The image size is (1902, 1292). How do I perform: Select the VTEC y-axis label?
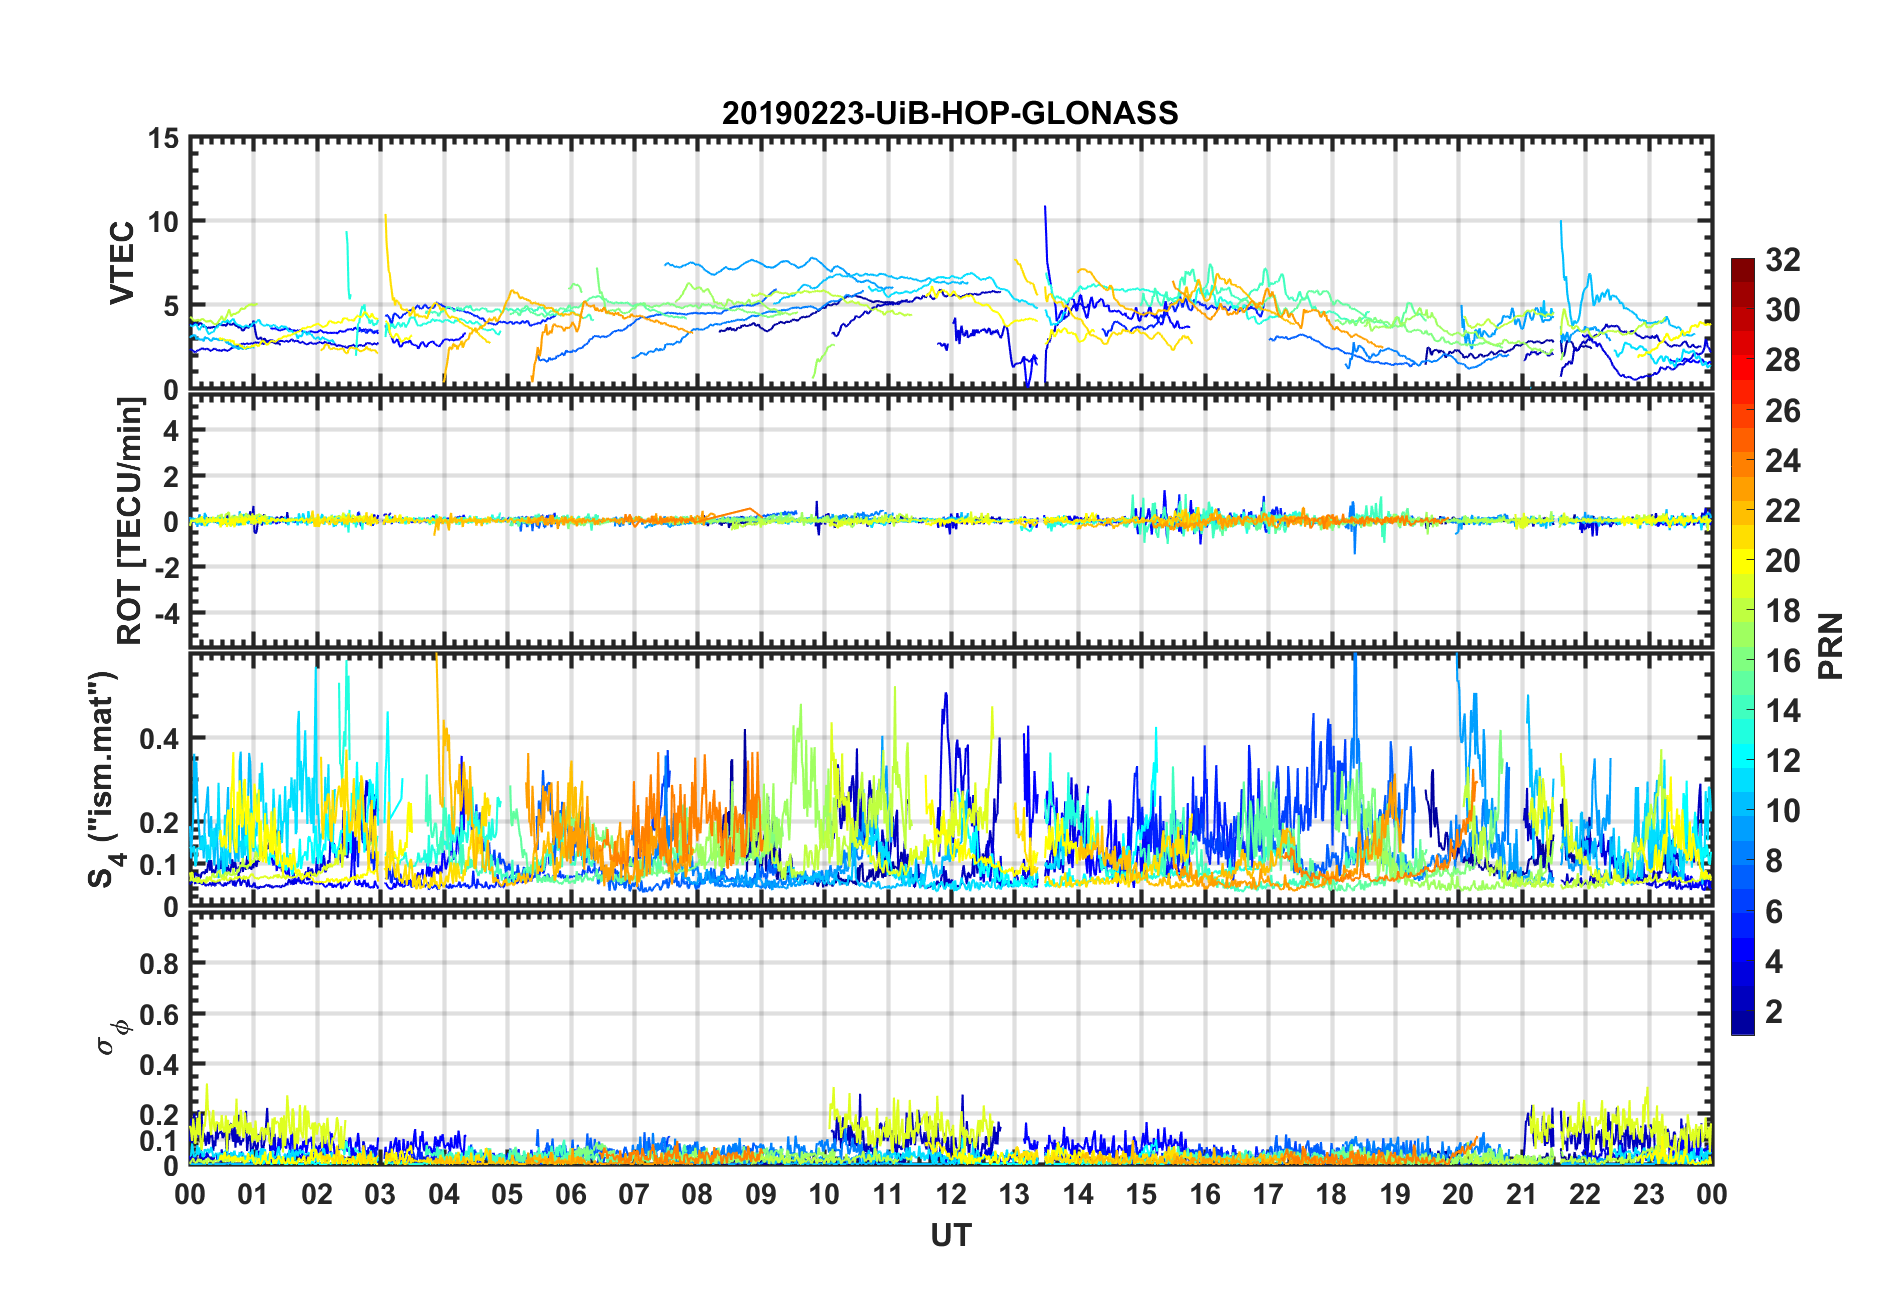pos(122,263)
